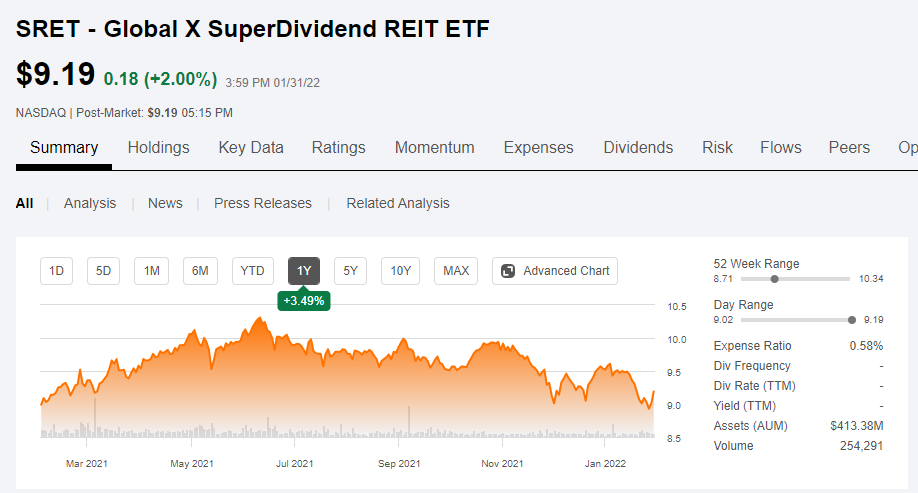
Task: Click the Yield (TTM) label
Action: click(x=744, y=406)
